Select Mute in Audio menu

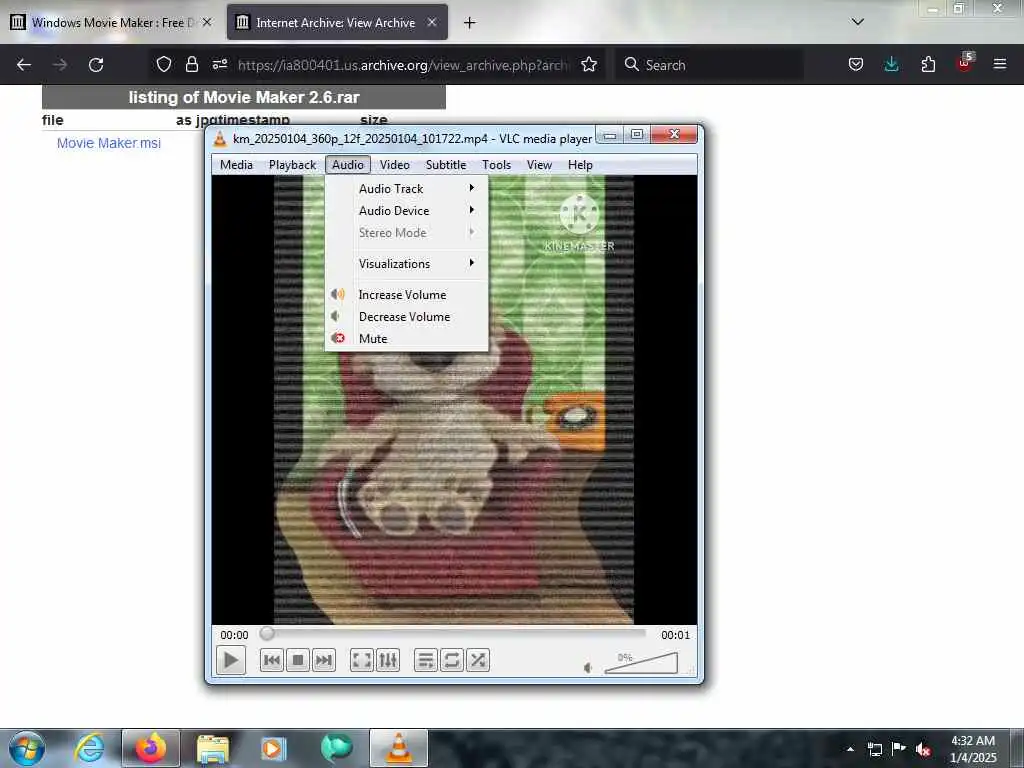pyautogui.click(x=406, y=338)
